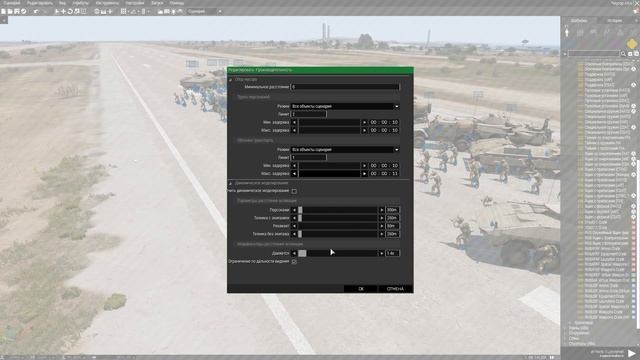The width and height of the screenshot is (640, 360).
Task: Increase the Персонажи slider with right arrow
Action: coord(382,210)
